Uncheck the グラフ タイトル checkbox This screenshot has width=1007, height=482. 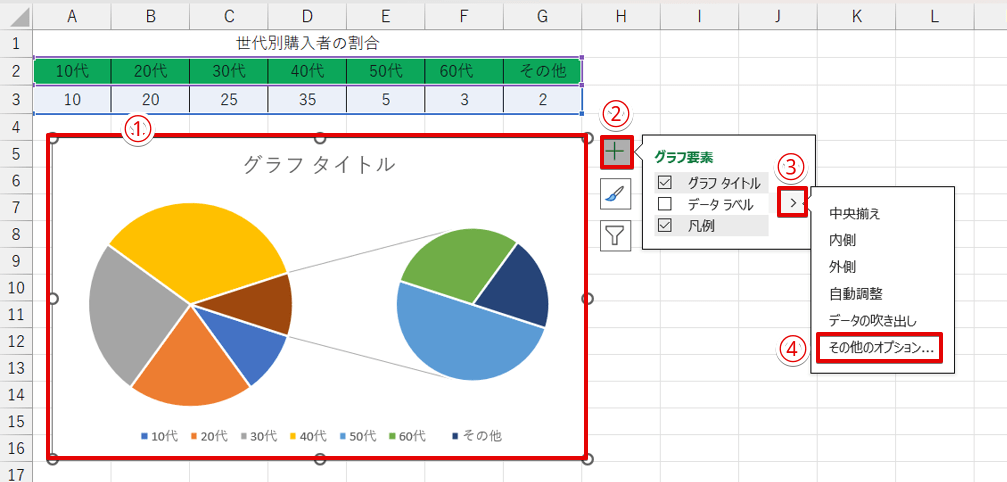(665, 183)
